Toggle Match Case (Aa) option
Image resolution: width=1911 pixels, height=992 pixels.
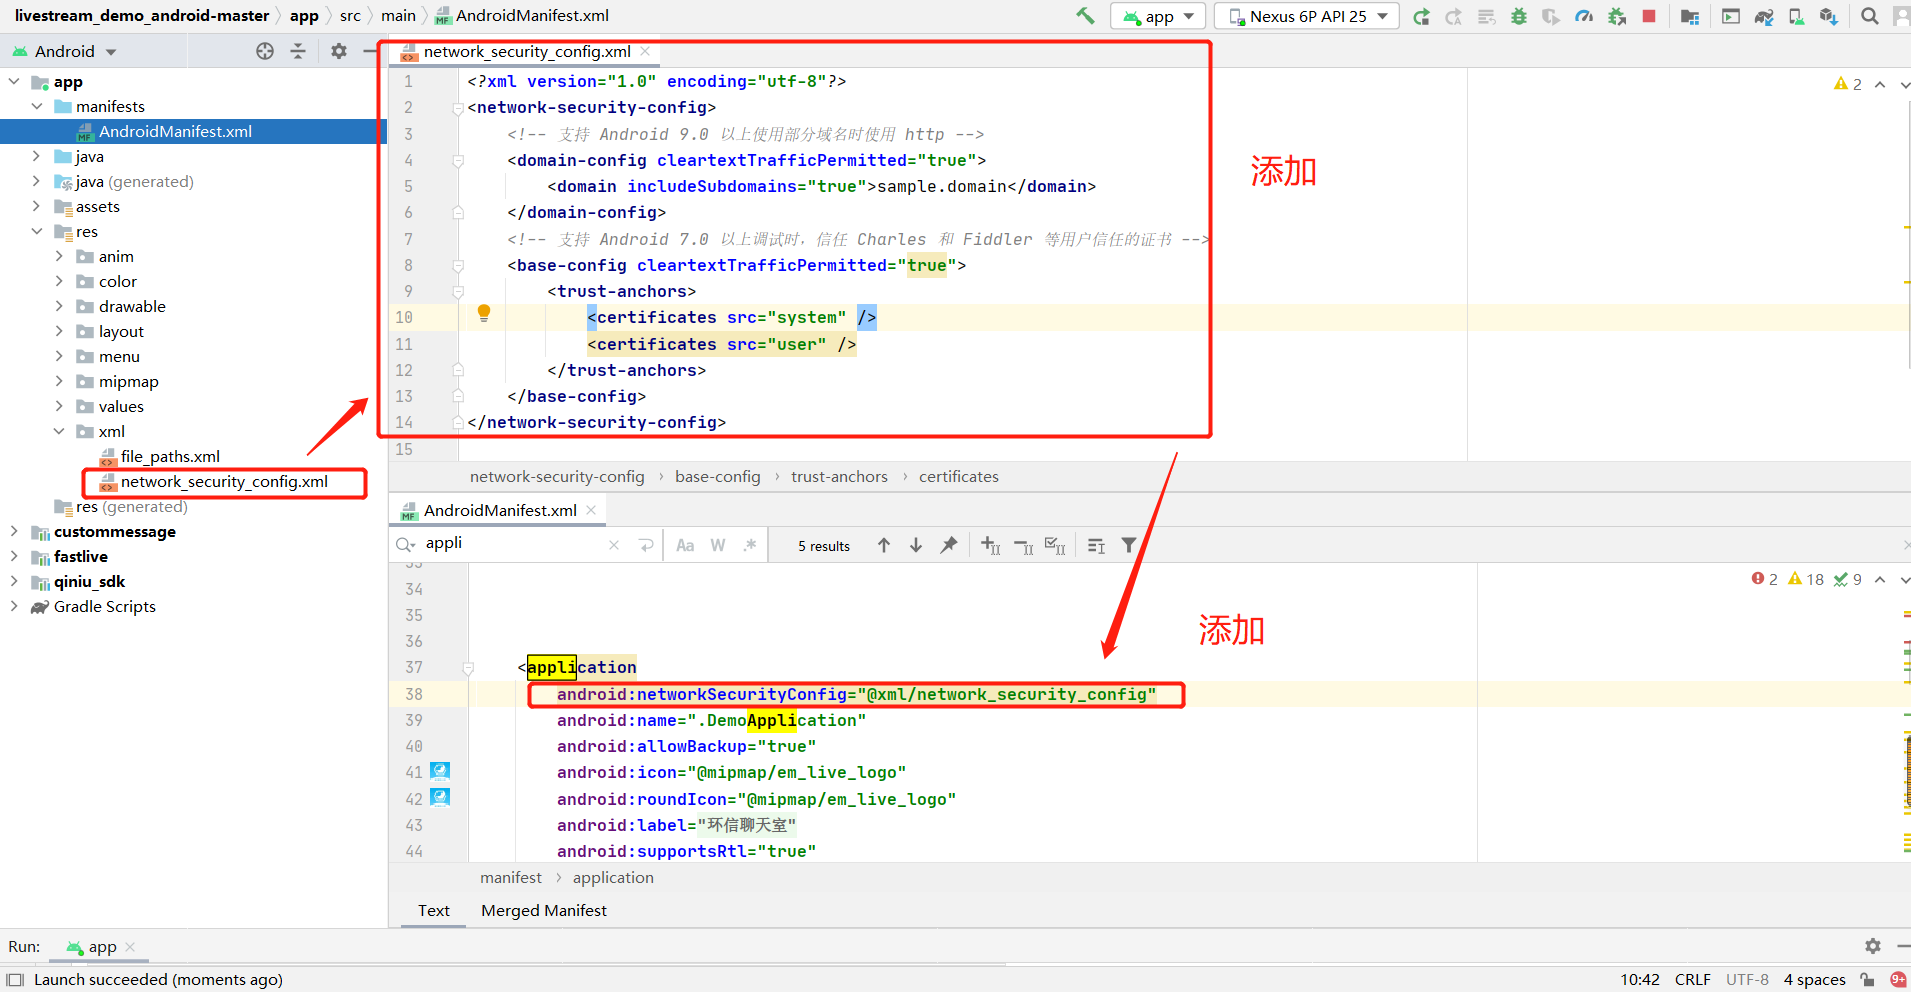tap(685, 545)
